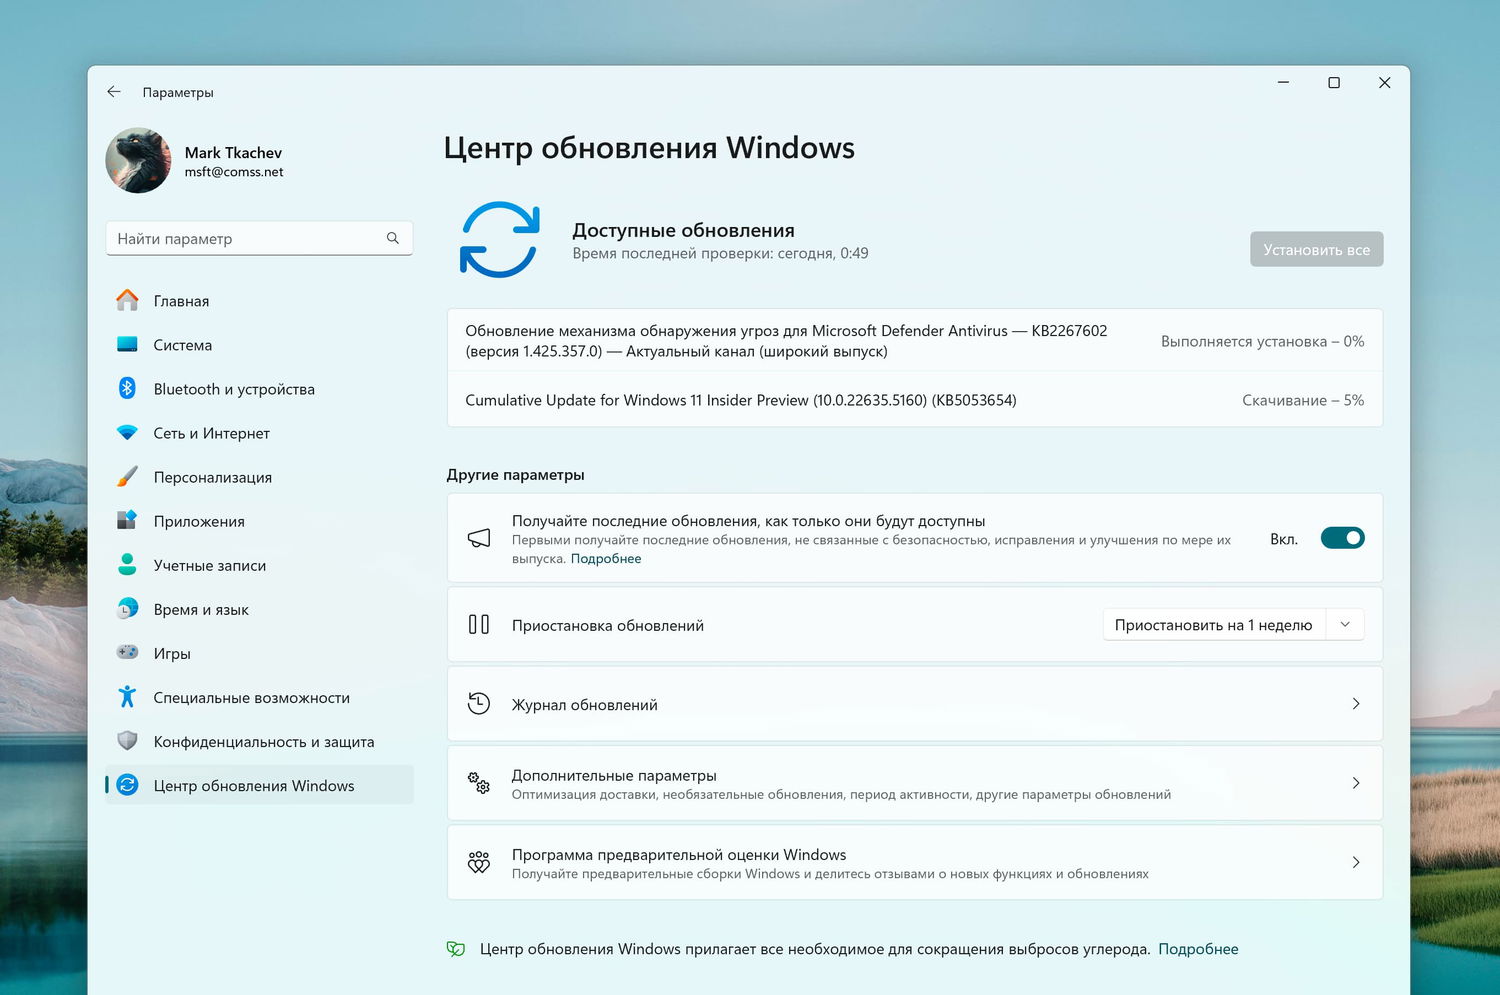Click the 'Установить все' button

(x=1316, y=249)
